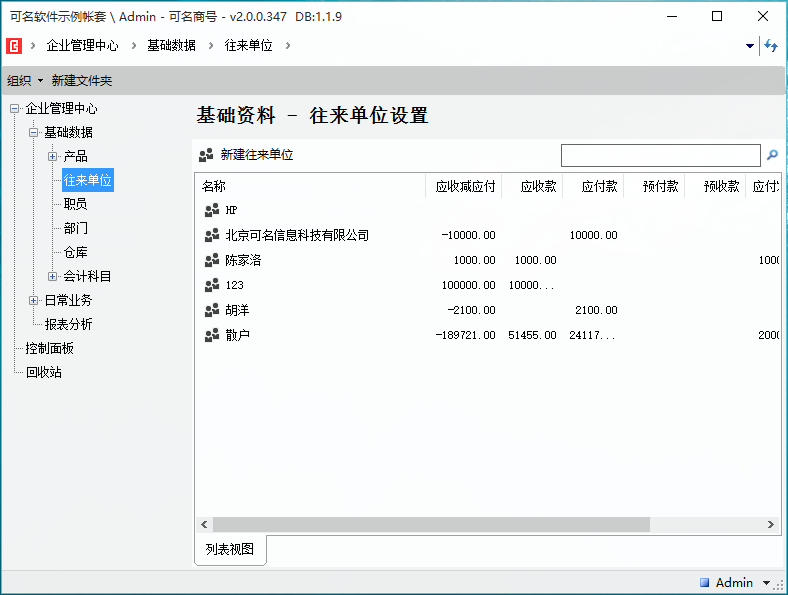Screen dimensions: 788x595
Task: Expand the 产品 tree node
Action: [53, 156]
